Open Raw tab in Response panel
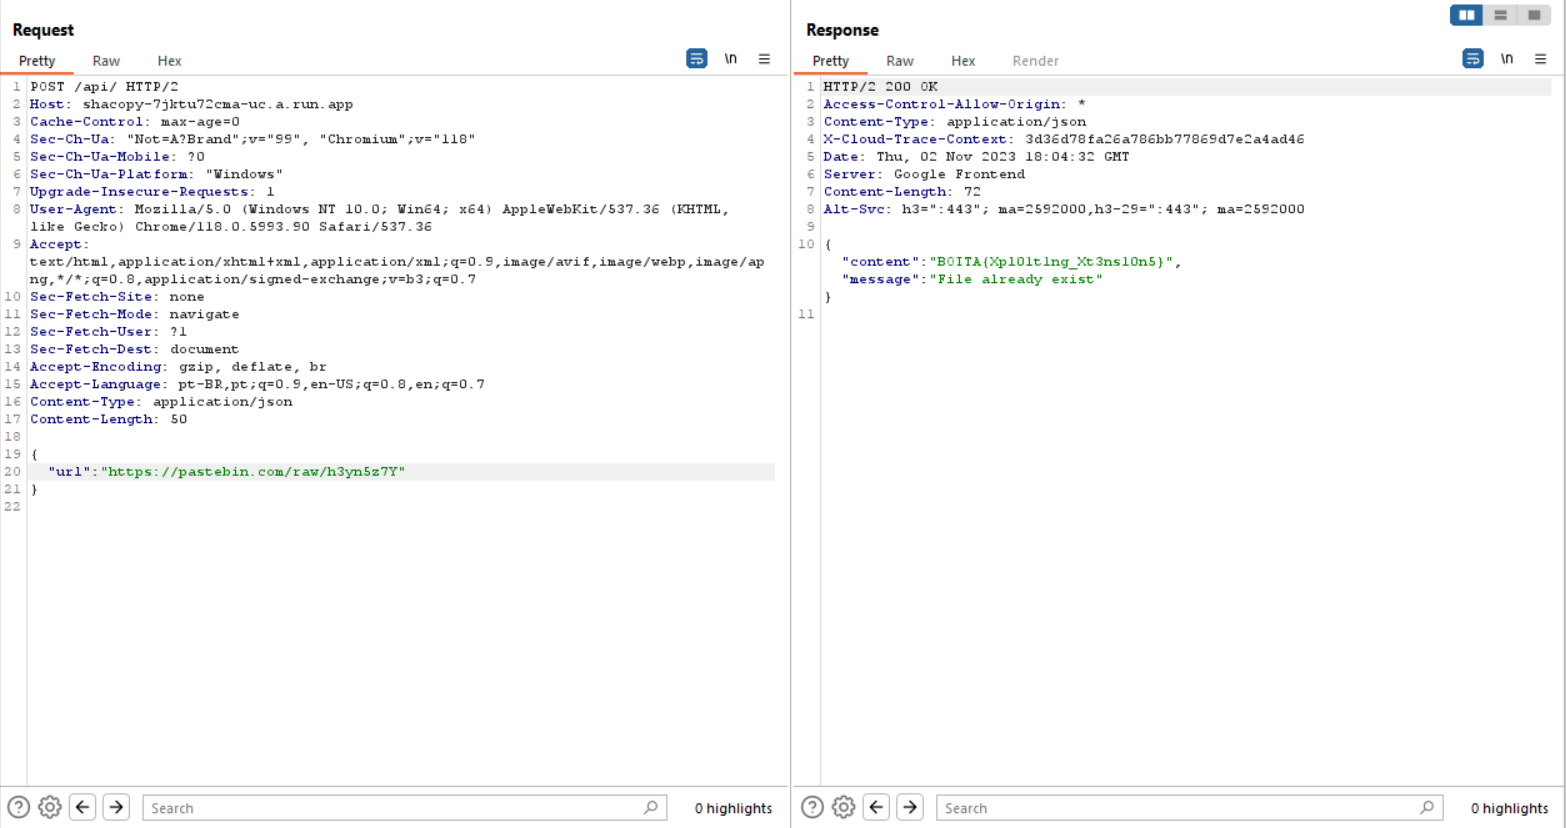Viewport: 1566px width, 828px height. coord(899,61)
